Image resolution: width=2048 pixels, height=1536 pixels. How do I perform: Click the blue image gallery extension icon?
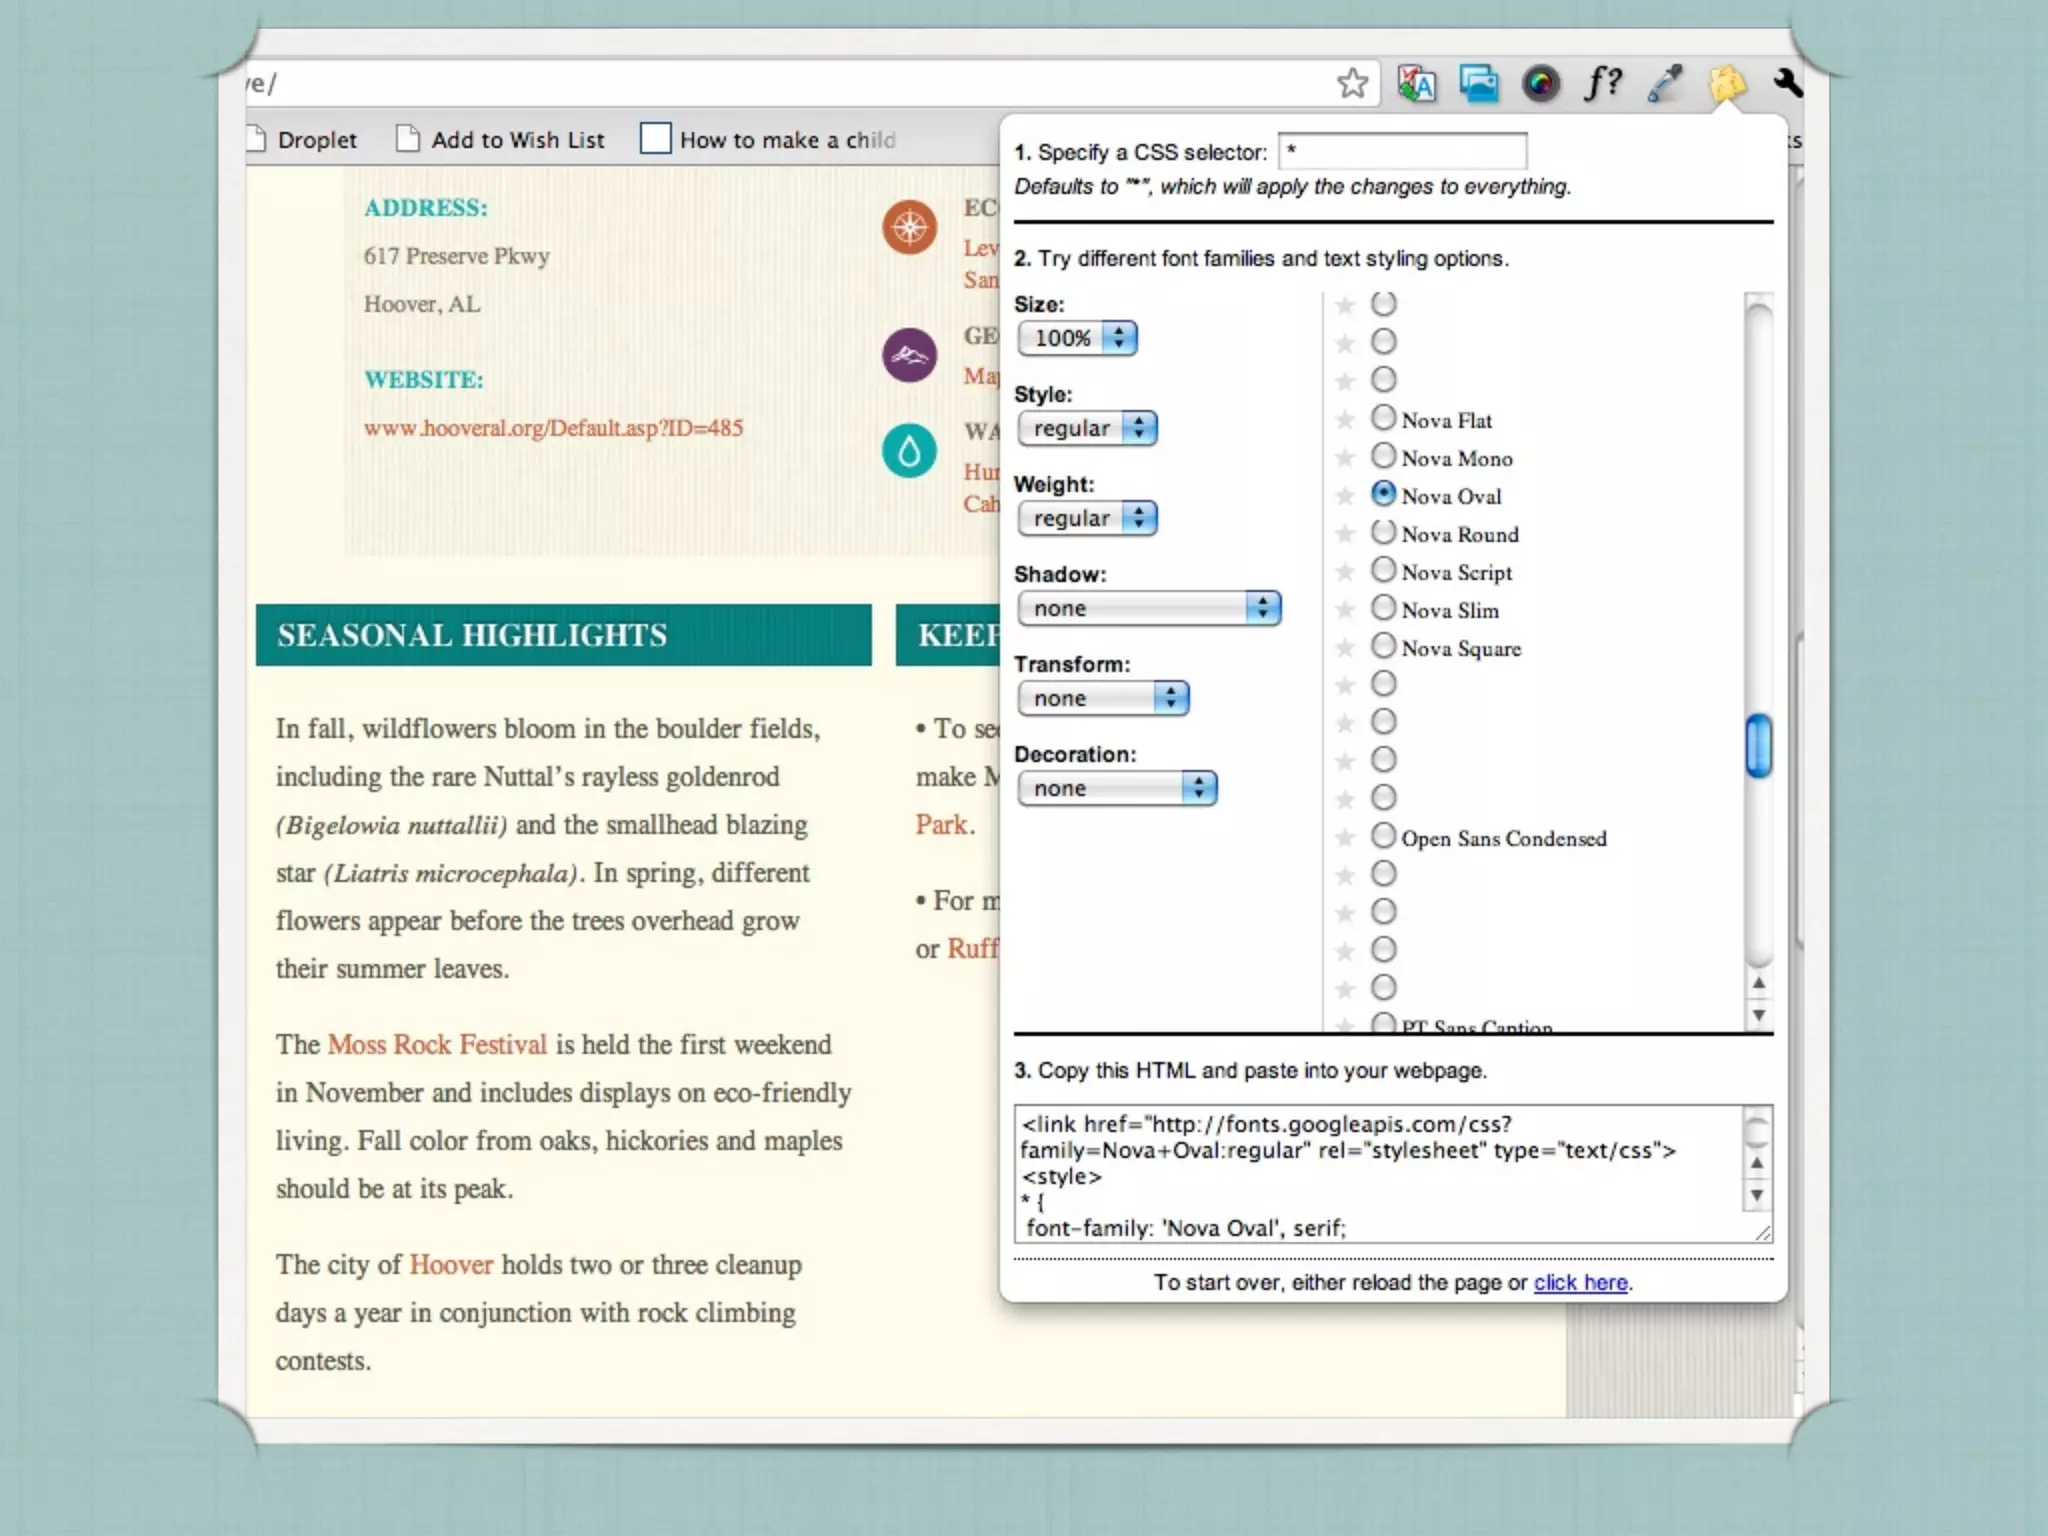click(x=1478, y=84)
